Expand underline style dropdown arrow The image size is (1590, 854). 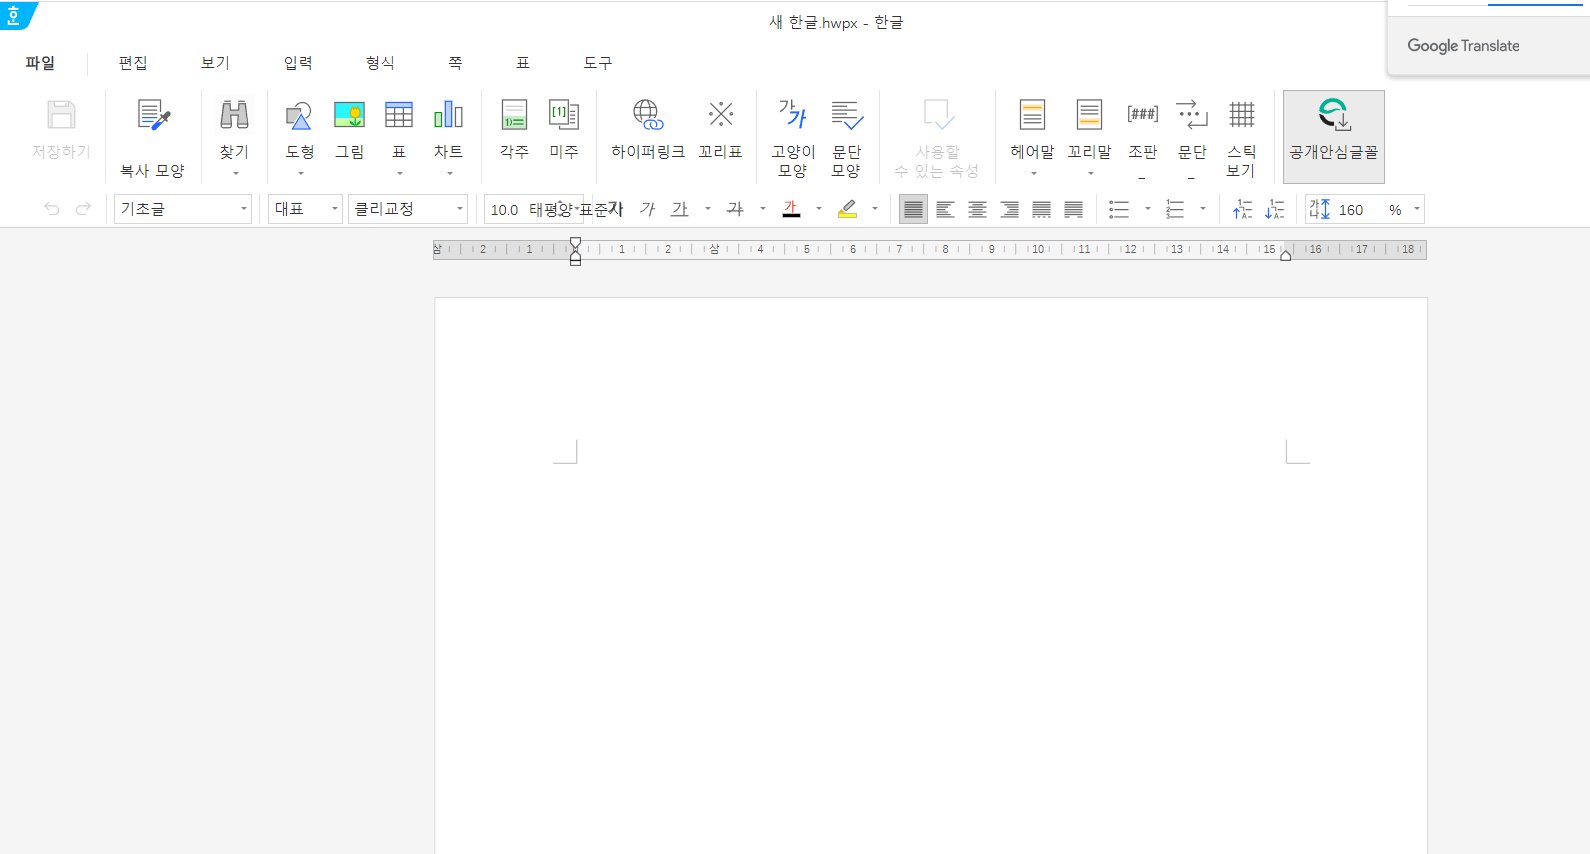point(708,209)
